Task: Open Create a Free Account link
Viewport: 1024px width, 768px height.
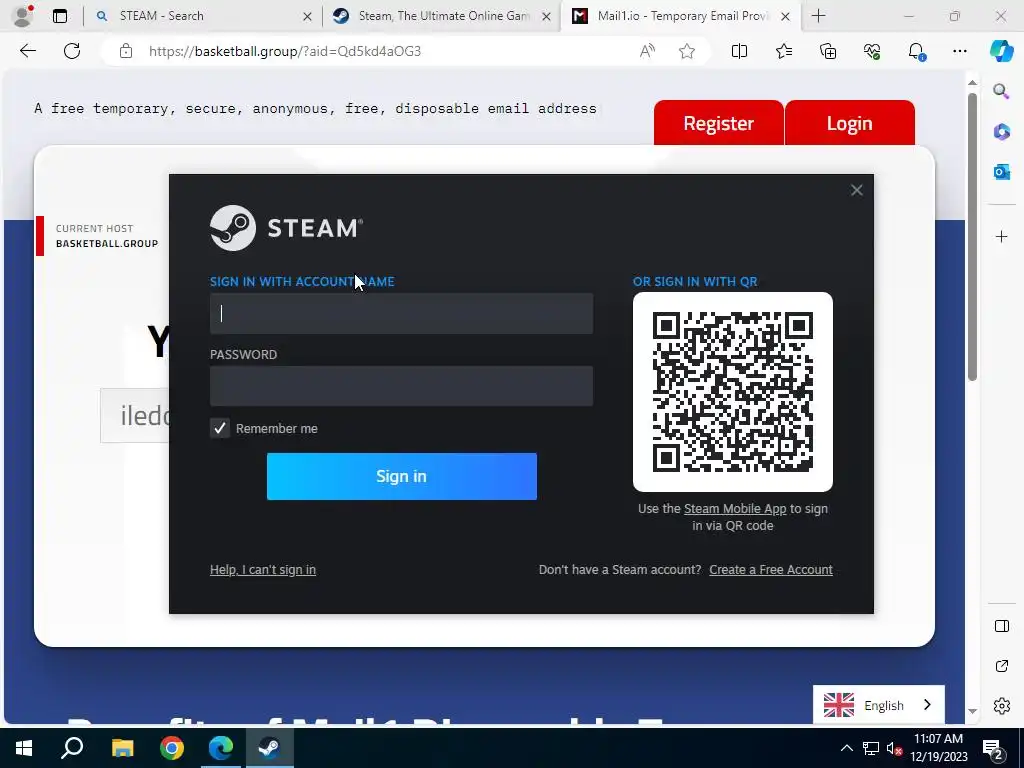Action: (x=771, y=569)
